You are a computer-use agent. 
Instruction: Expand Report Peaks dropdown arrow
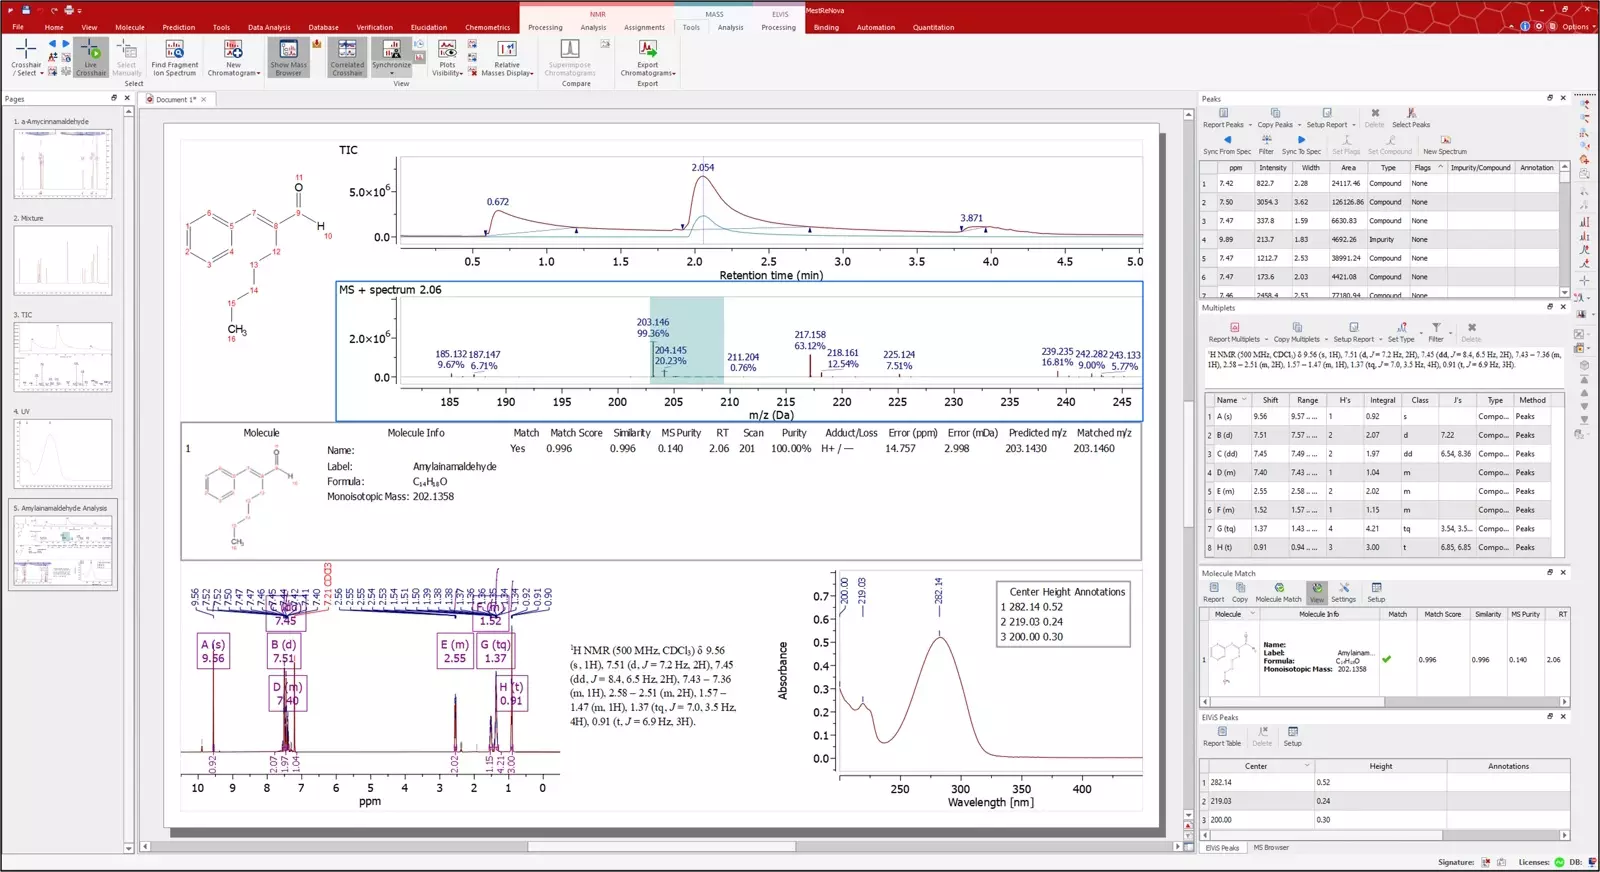click(1250, 125)
